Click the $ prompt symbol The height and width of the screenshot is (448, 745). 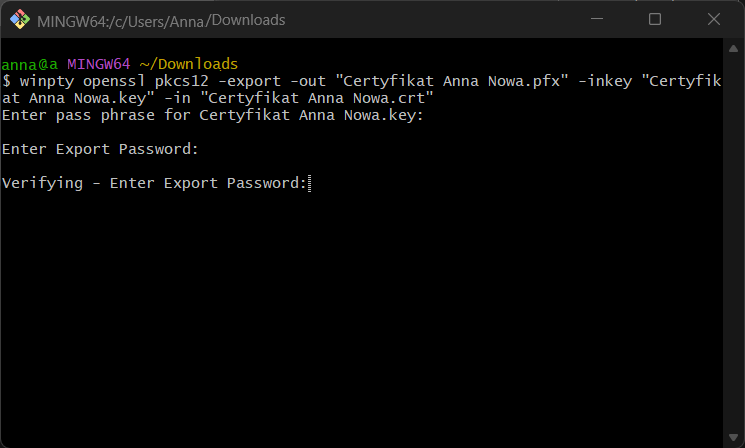7,81
